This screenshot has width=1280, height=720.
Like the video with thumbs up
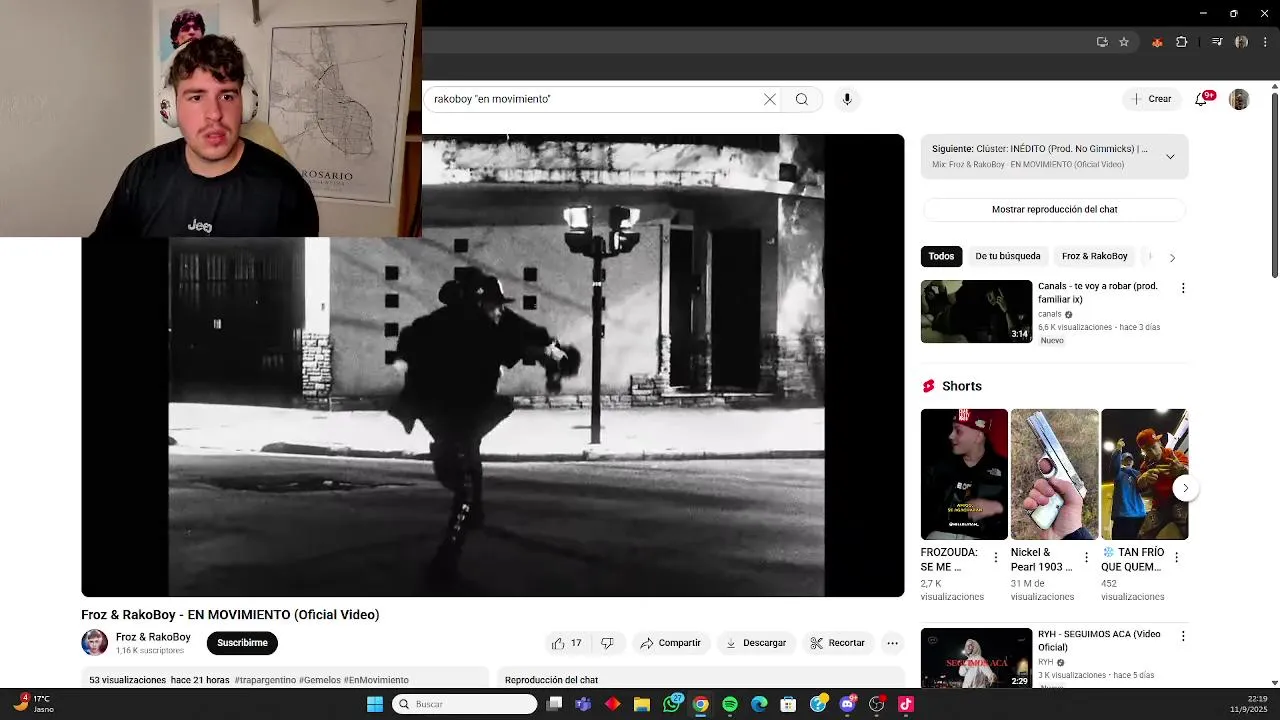(x=567, y=643)
